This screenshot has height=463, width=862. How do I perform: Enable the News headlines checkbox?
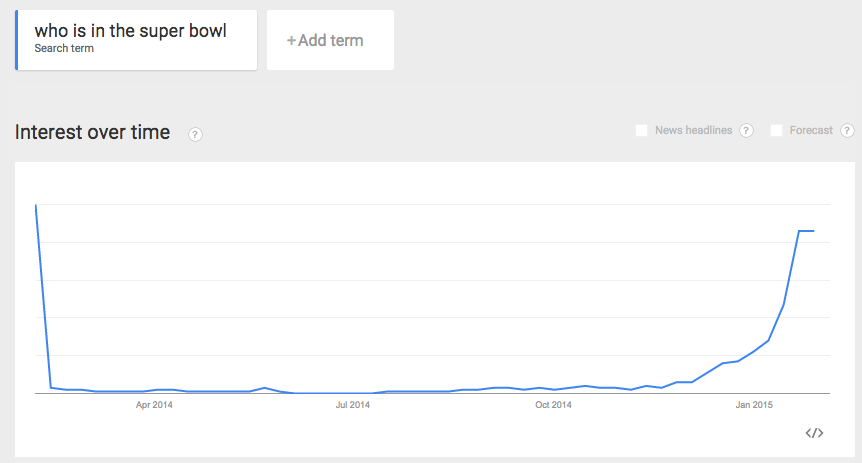pyautogui.click(x=642, y=131)
